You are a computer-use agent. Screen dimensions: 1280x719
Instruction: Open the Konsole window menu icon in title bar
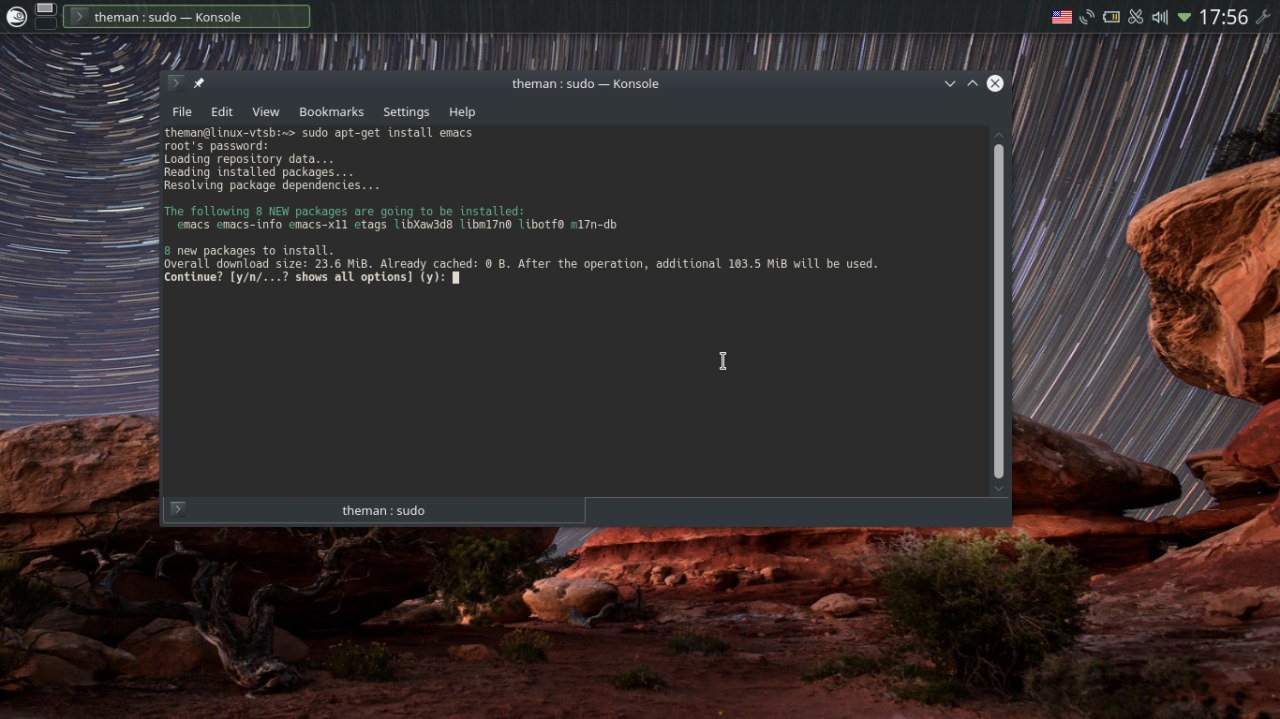tap(176, 83)
